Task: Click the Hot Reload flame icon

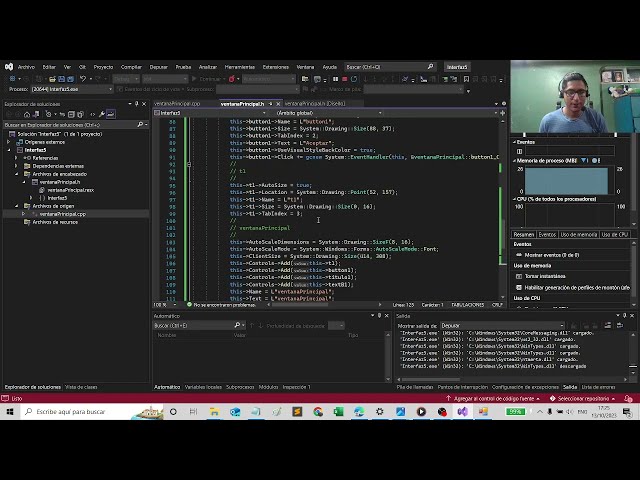Action: [x=231, y=79]
